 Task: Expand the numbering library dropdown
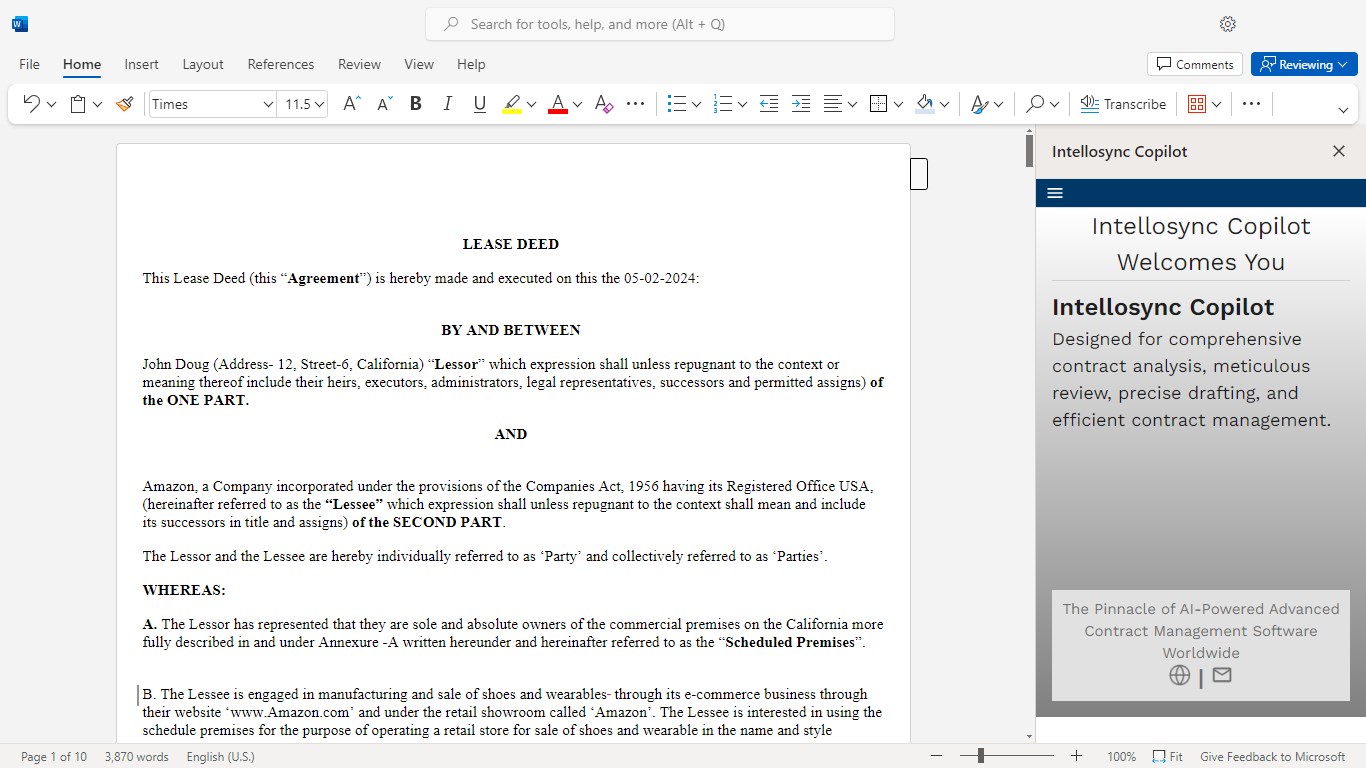(x=742, y=104)
